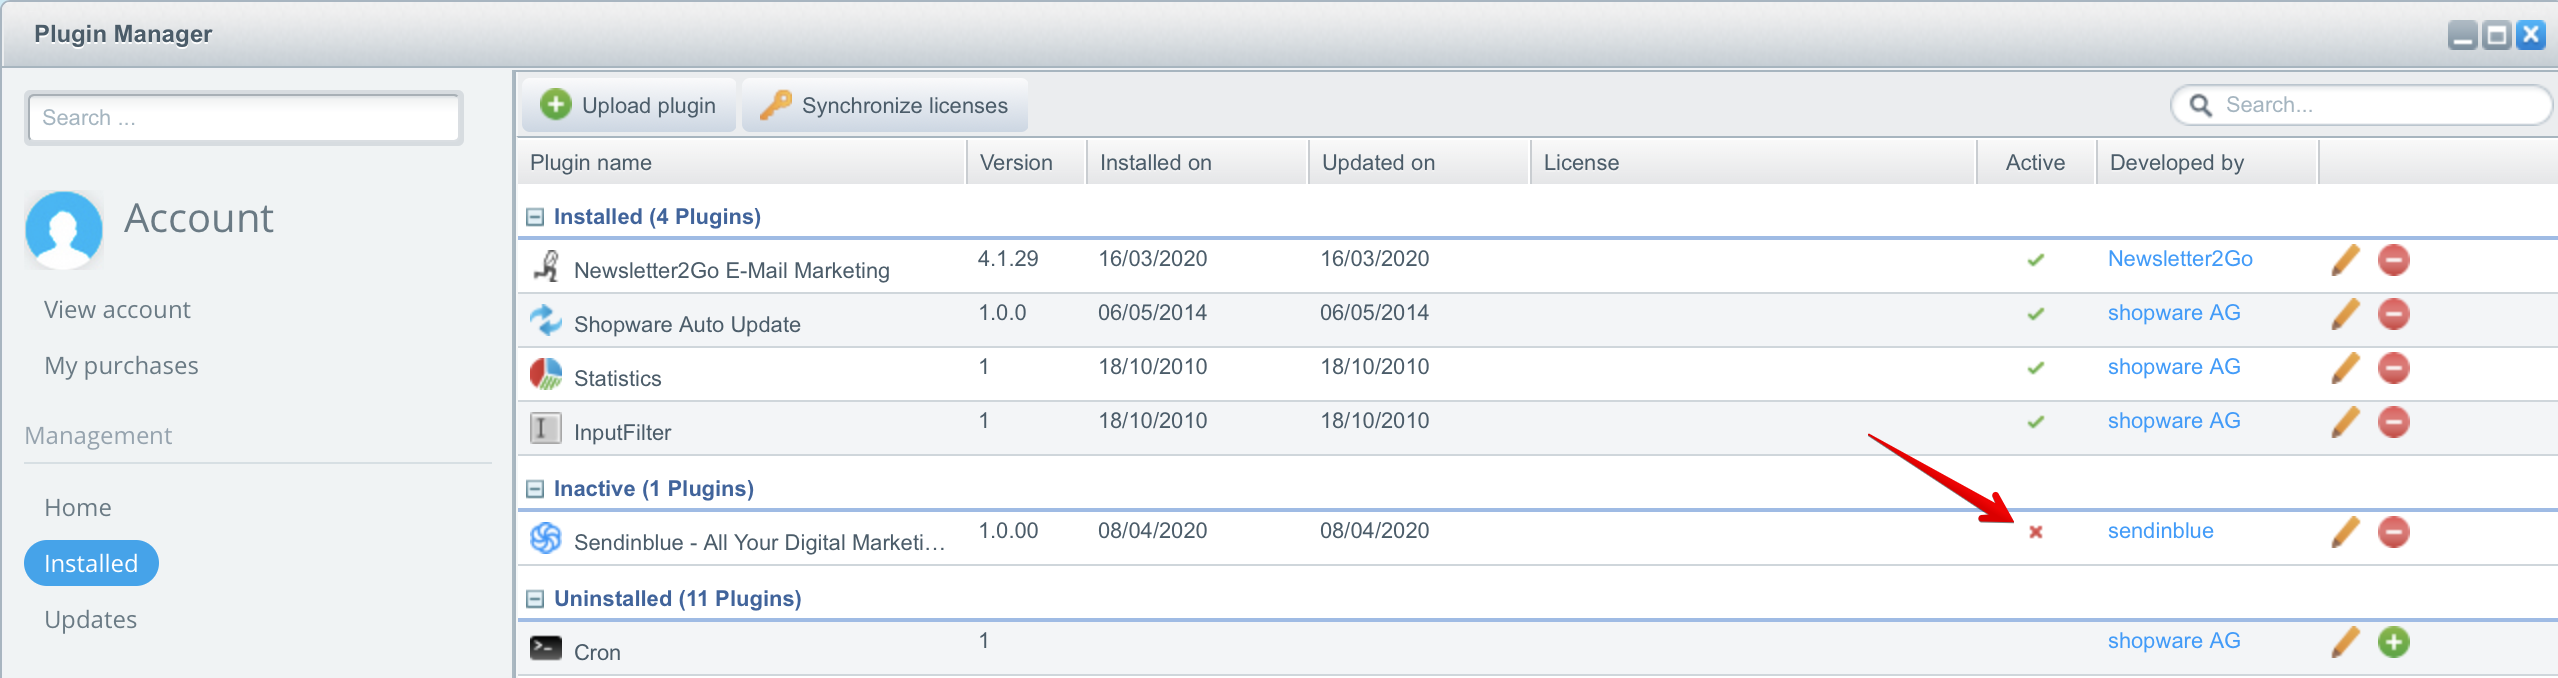Viewport: 2558px width, 678px height.
Task: Sort by Version column header
Action: 1027,162
